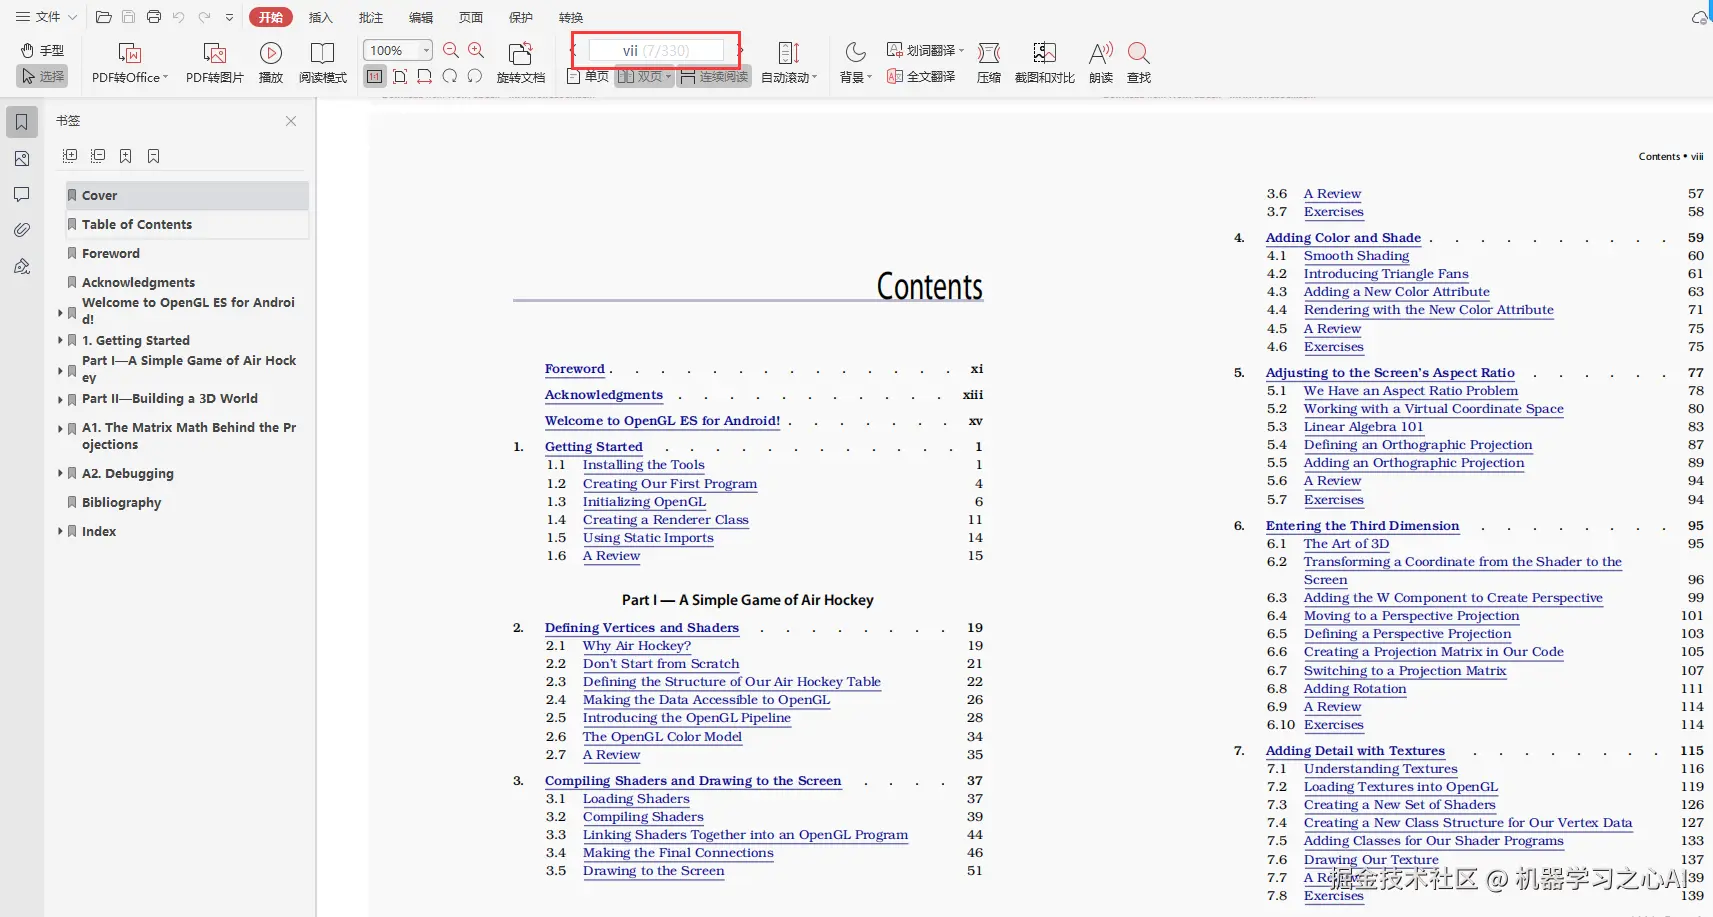Open the 'Creating Our First Program' link
1713x917 pixels.
670,484
